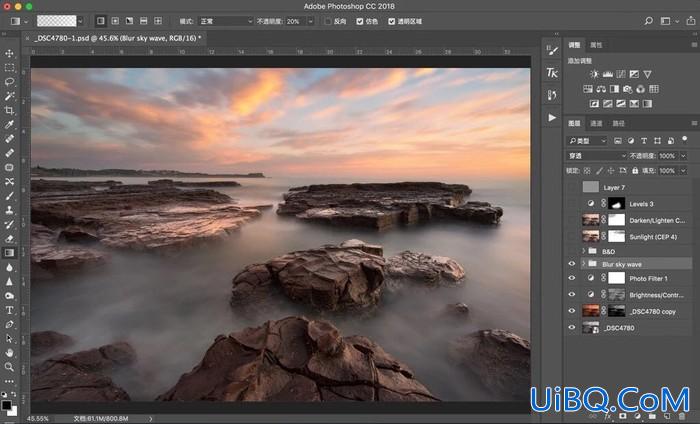Open the gradient opacity 20% slider arrow

point(311,21)
